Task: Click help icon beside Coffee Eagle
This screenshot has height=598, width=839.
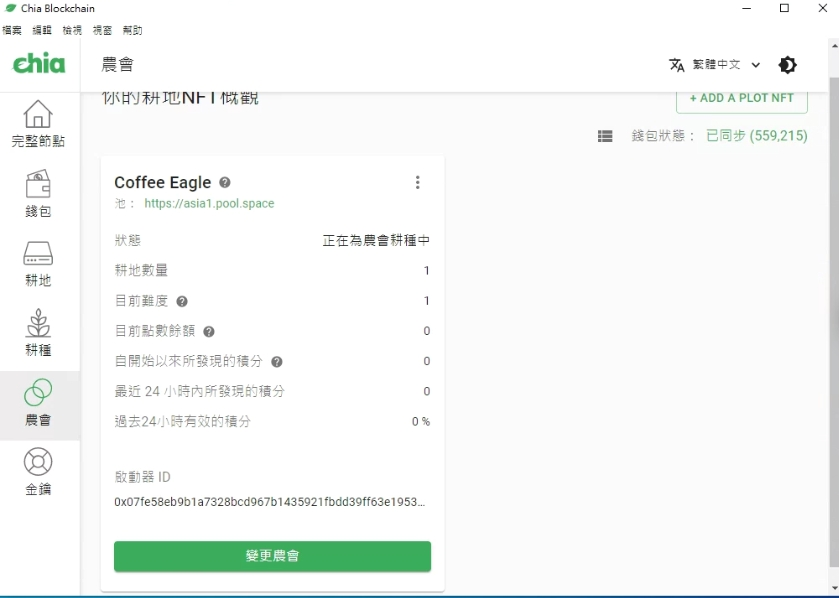Action: [225, 182]
